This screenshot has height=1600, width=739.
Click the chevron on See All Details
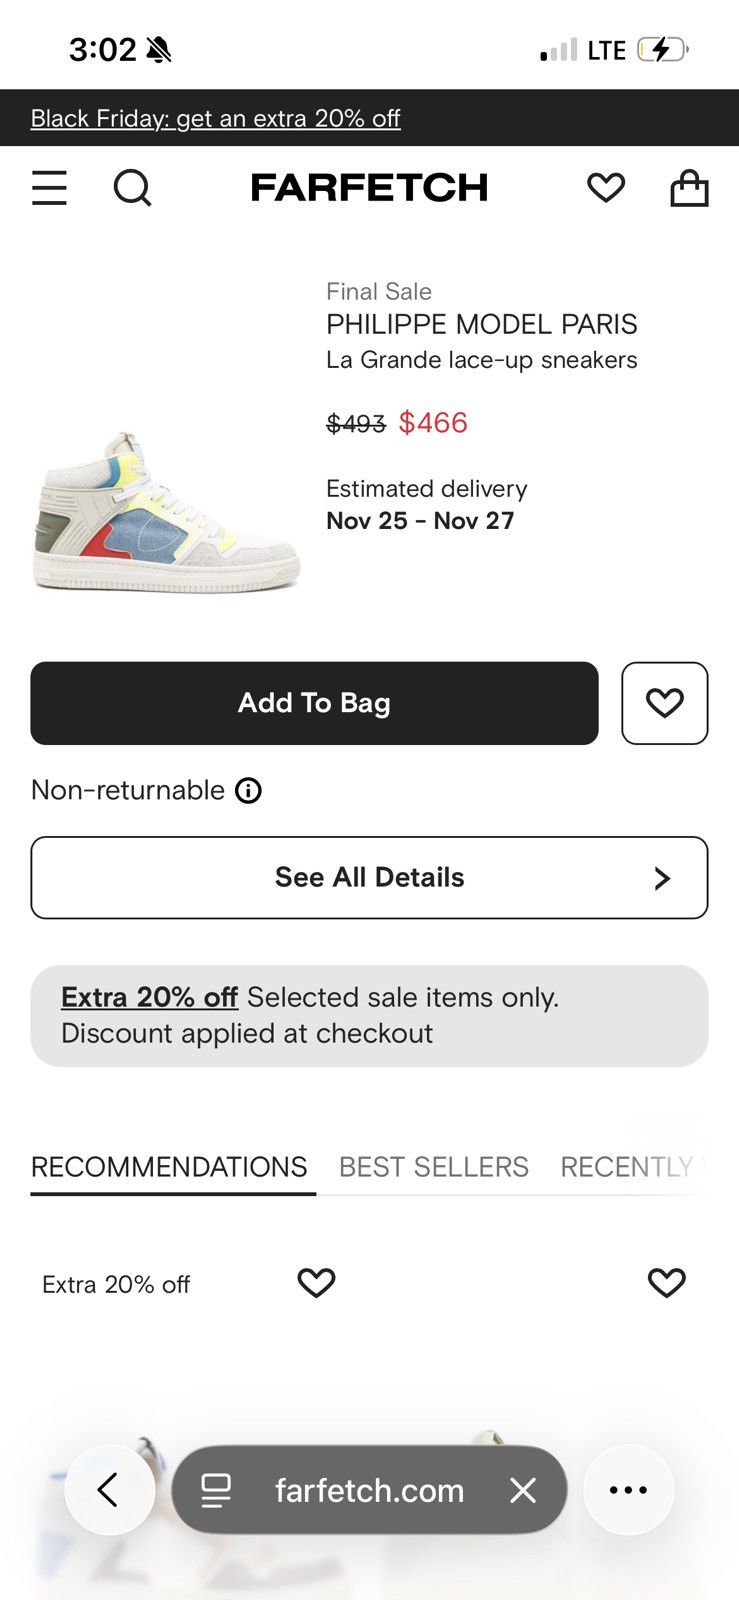click(662, 878)
